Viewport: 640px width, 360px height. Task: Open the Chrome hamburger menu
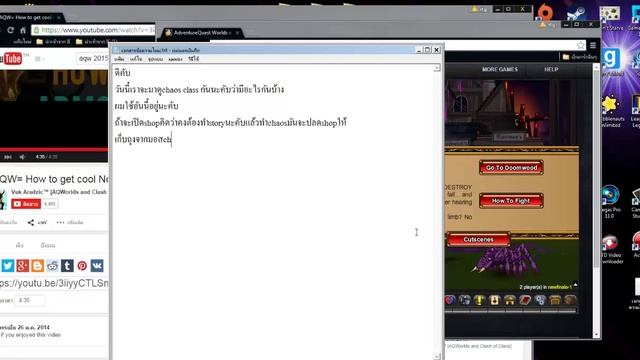593,45
